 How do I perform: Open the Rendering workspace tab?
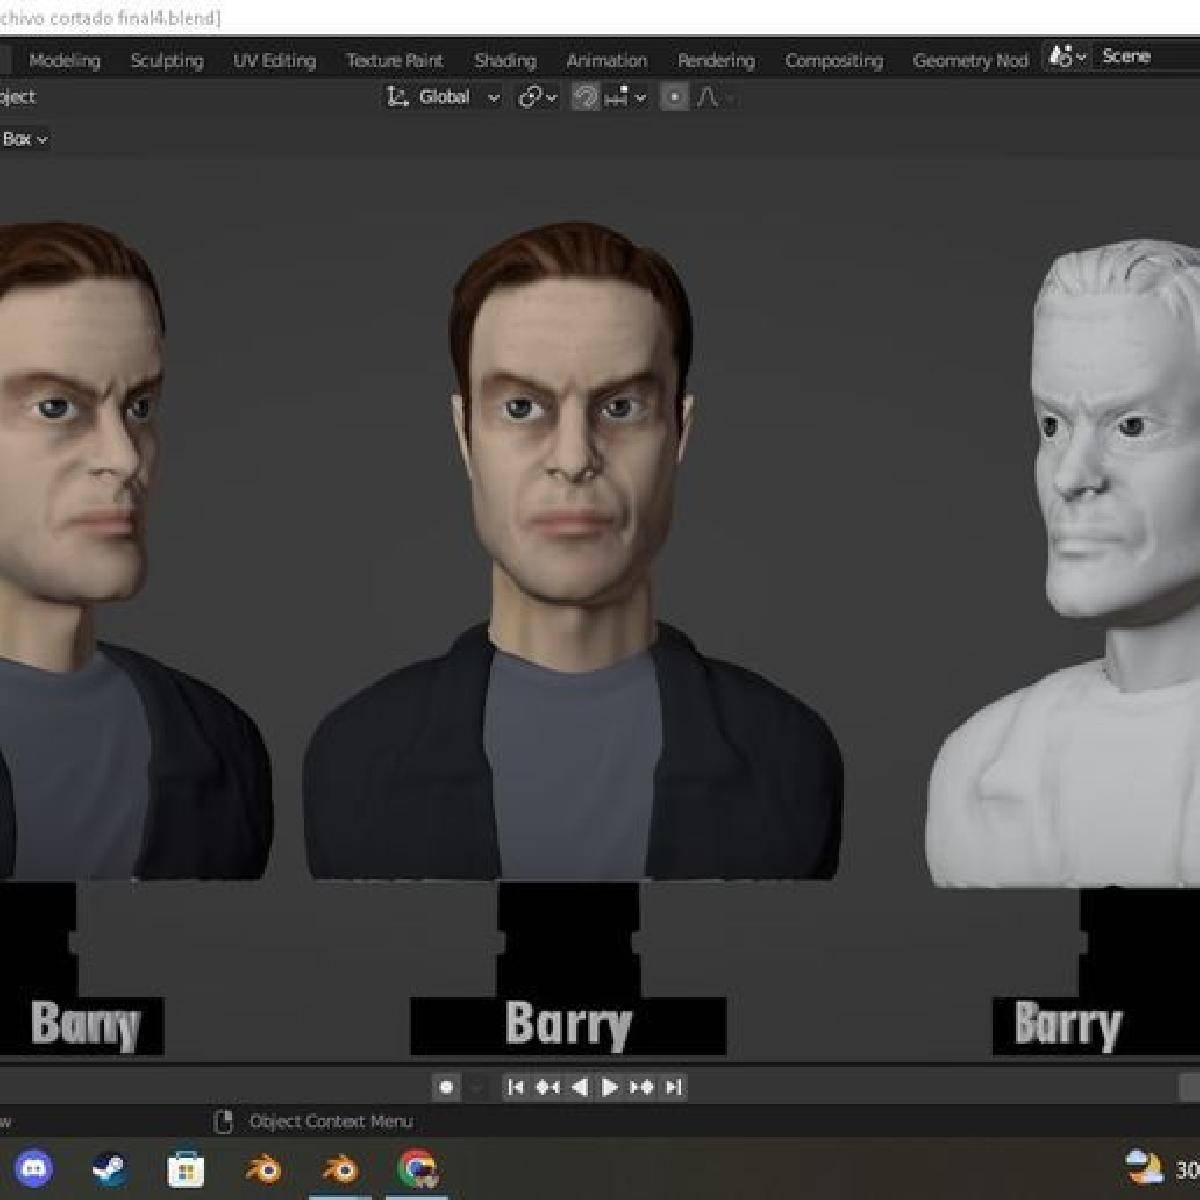pos(716,61)
